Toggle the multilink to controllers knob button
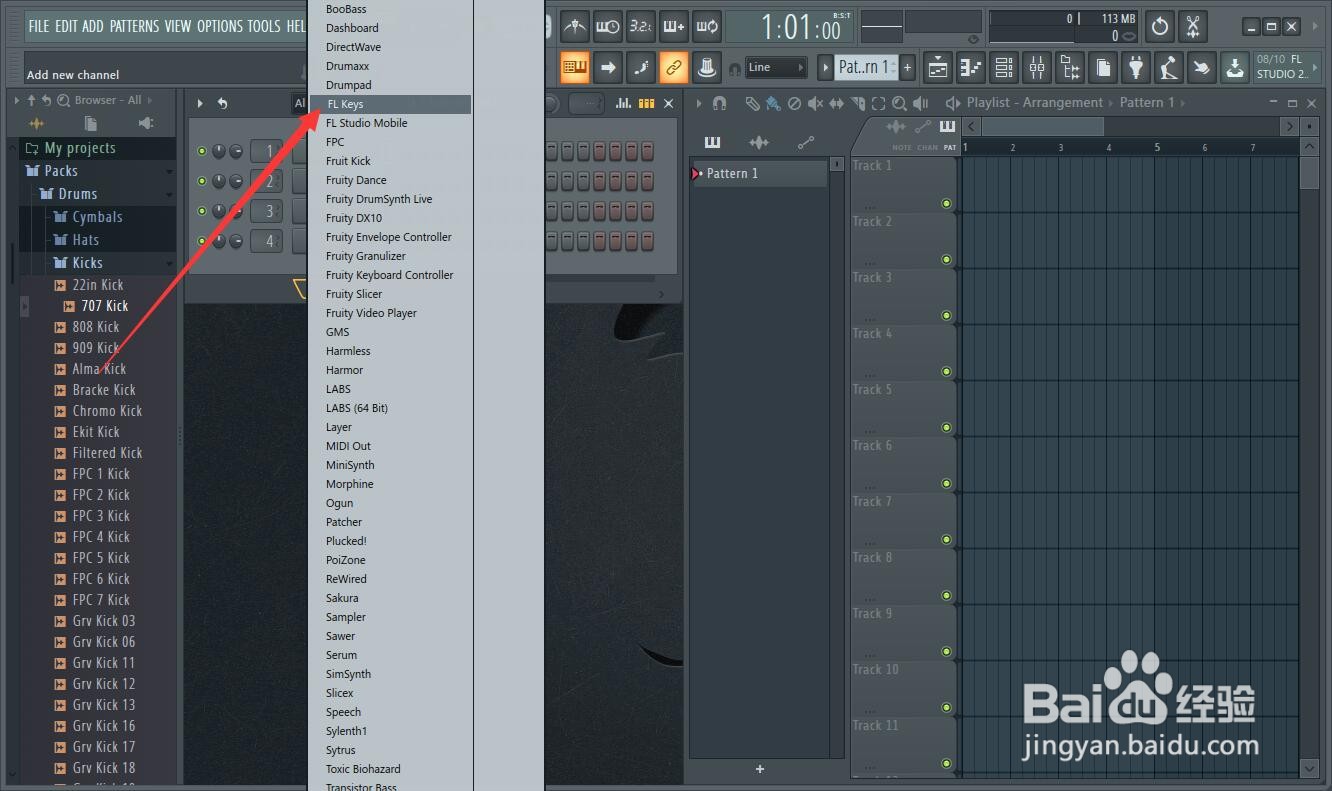Screen dimensions: 1332x791 point(708,68)
